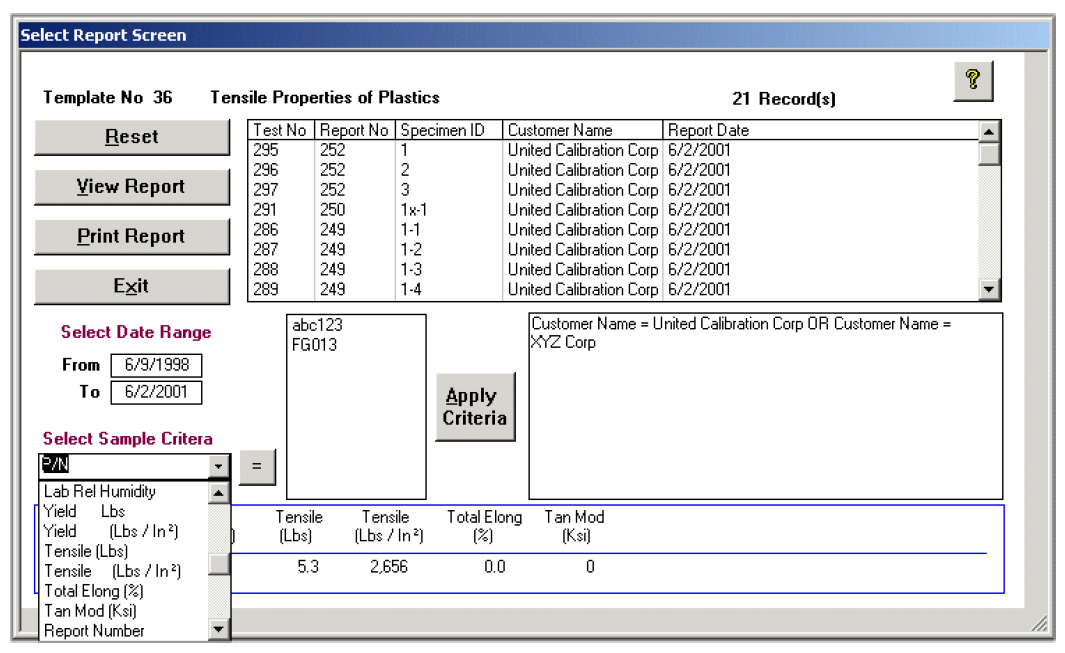Select the row with Test No 286
This screenshot has height=653, width=1065.
point(613,230)
